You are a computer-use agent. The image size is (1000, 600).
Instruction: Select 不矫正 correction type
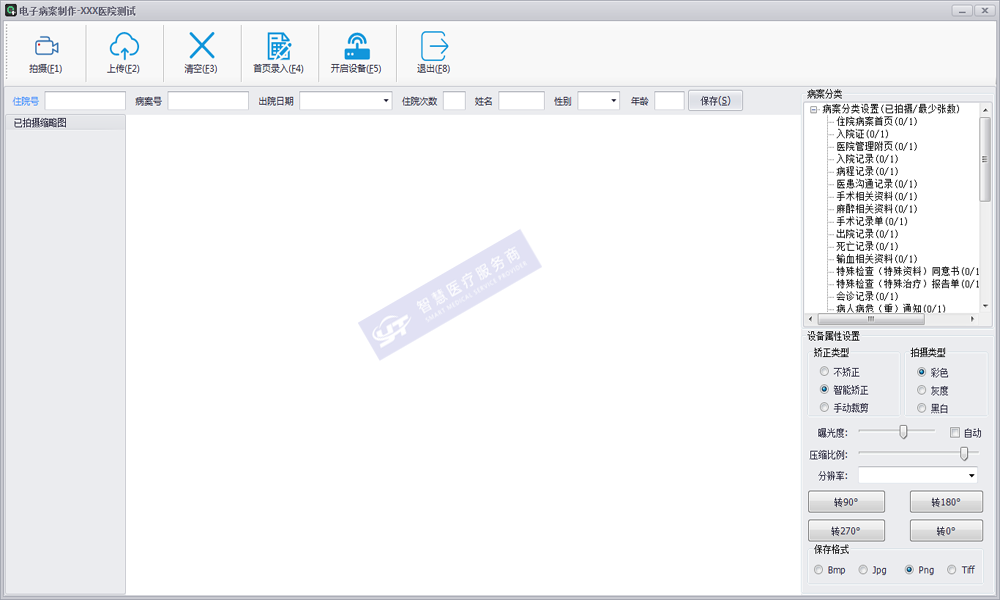[824, 372]
